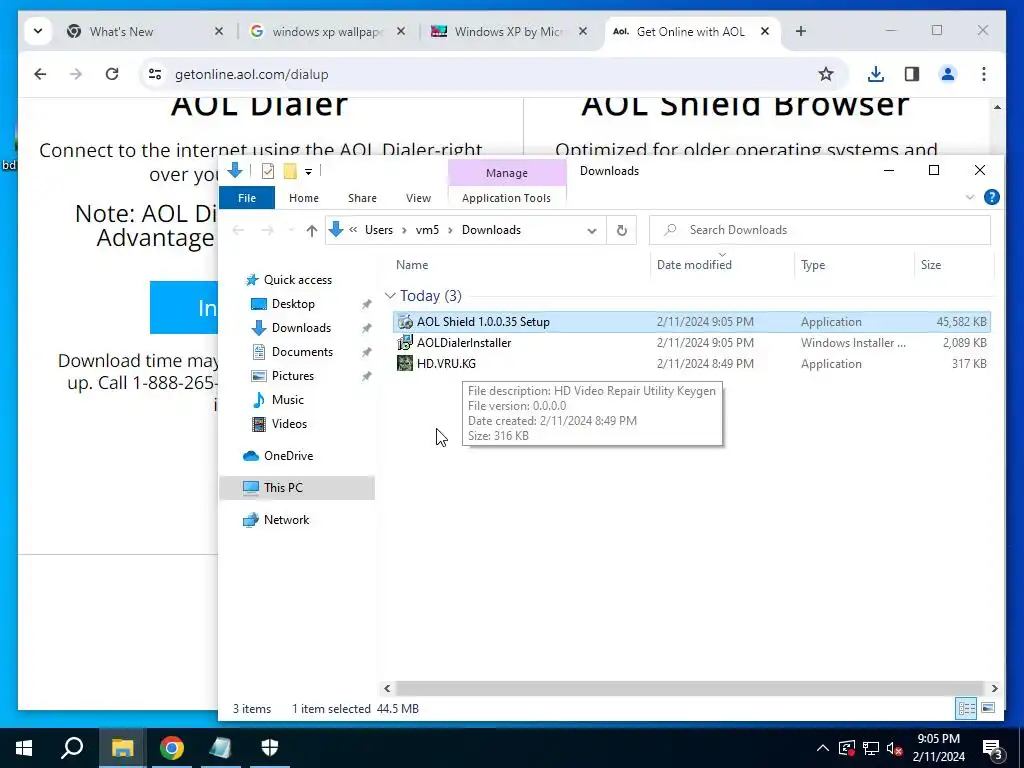Click the quick access Properties icon
This screenshot has height=768, width=1024.
tap(268, 171)
